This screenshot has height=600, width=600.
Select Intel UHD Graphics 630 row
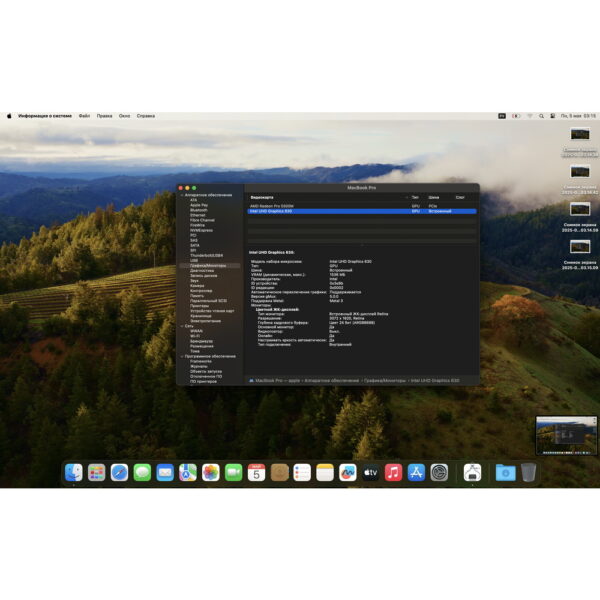(x=362, y=211)
